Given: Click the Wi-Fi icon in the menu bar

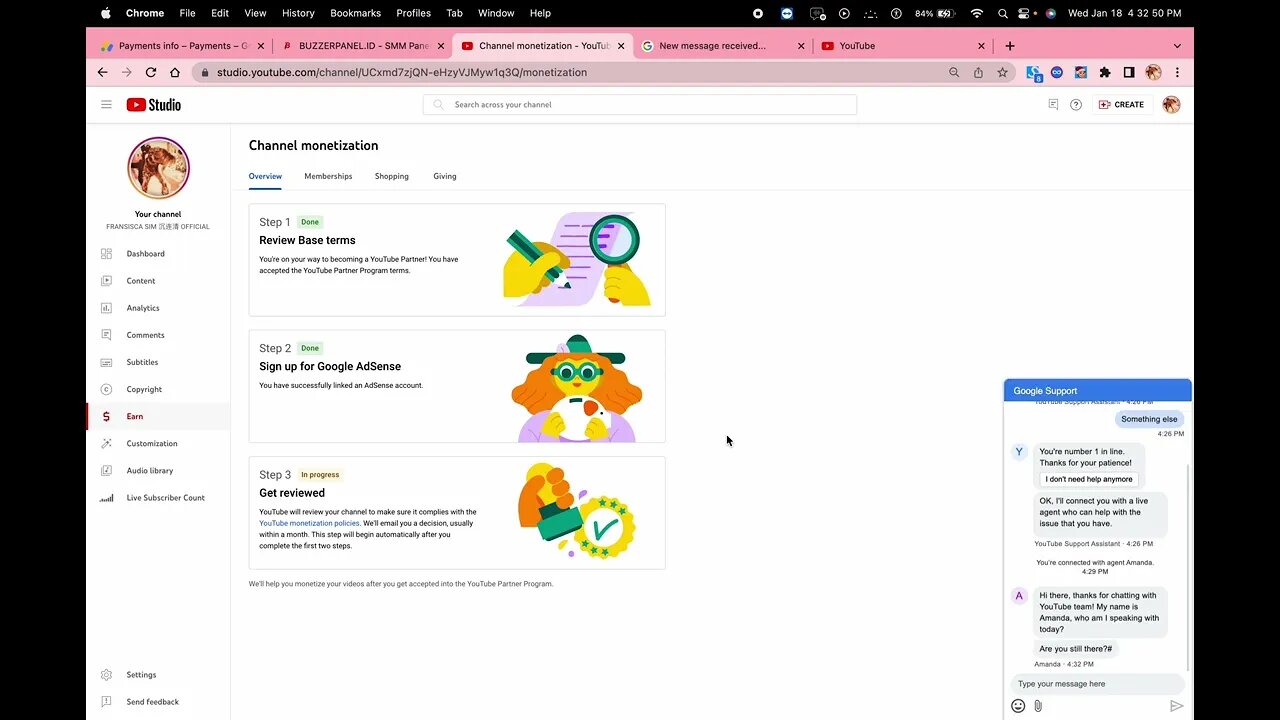Looking at the screenshot, I should point(976,13).
